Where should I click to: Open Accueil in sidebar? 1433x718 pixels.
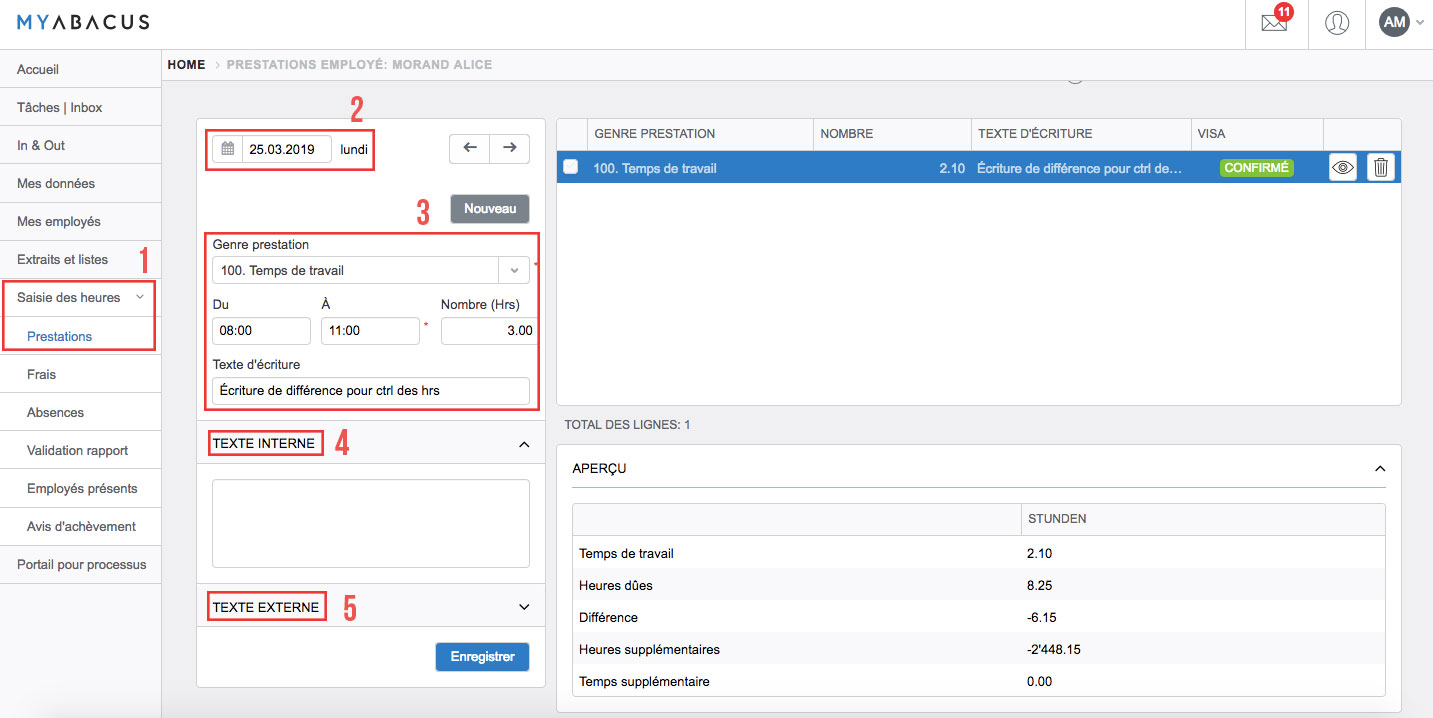pos(80,69)
